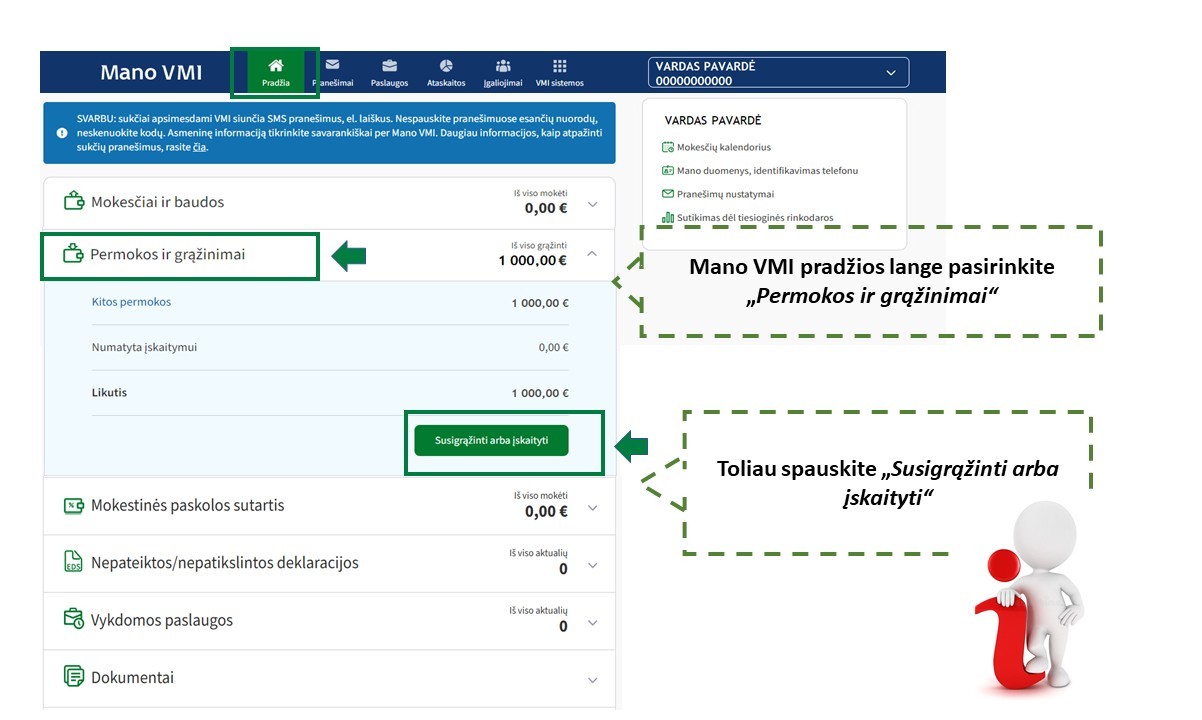Viewport: 1202px width, 720px height.
Task: Click the Pradžia home icon
Action: click(x=276, y=66)
